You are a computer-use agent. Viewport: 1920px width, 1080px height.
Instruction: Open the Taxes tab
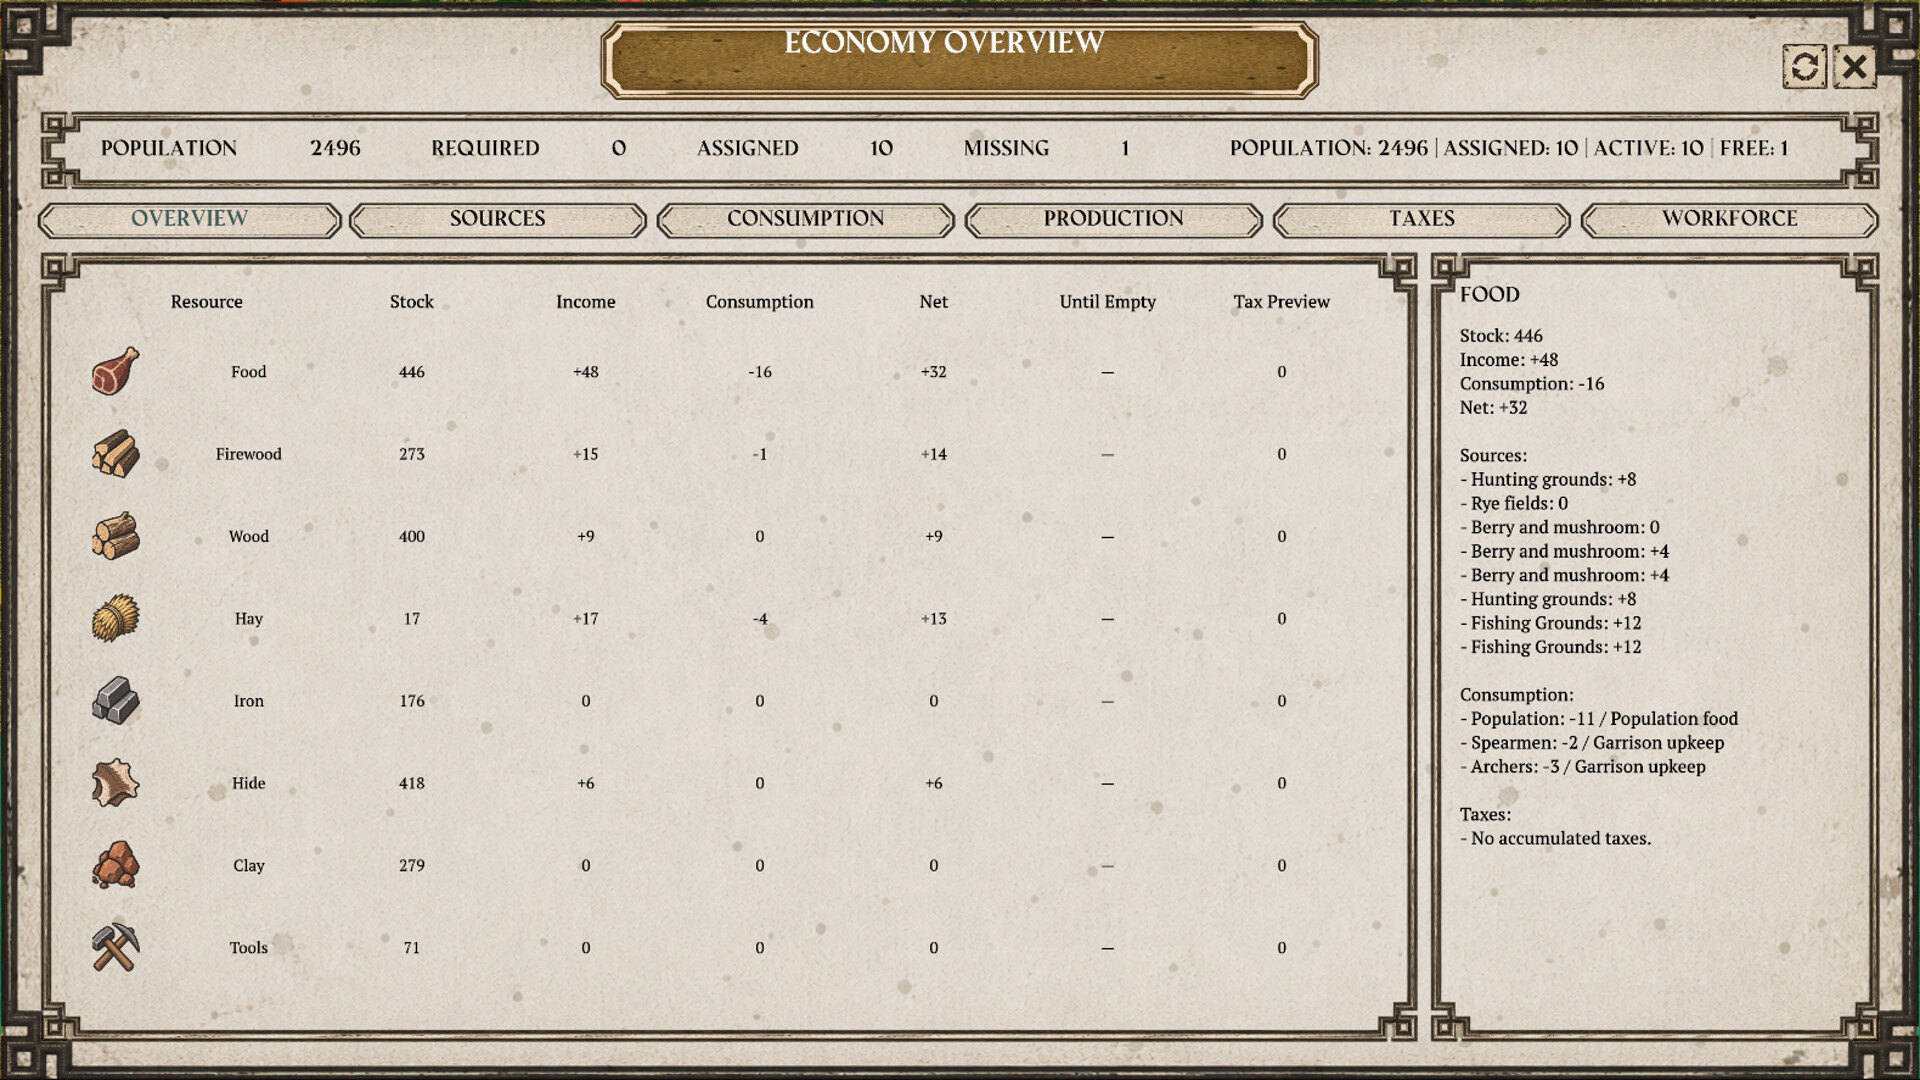click(x=1422, y=219)
